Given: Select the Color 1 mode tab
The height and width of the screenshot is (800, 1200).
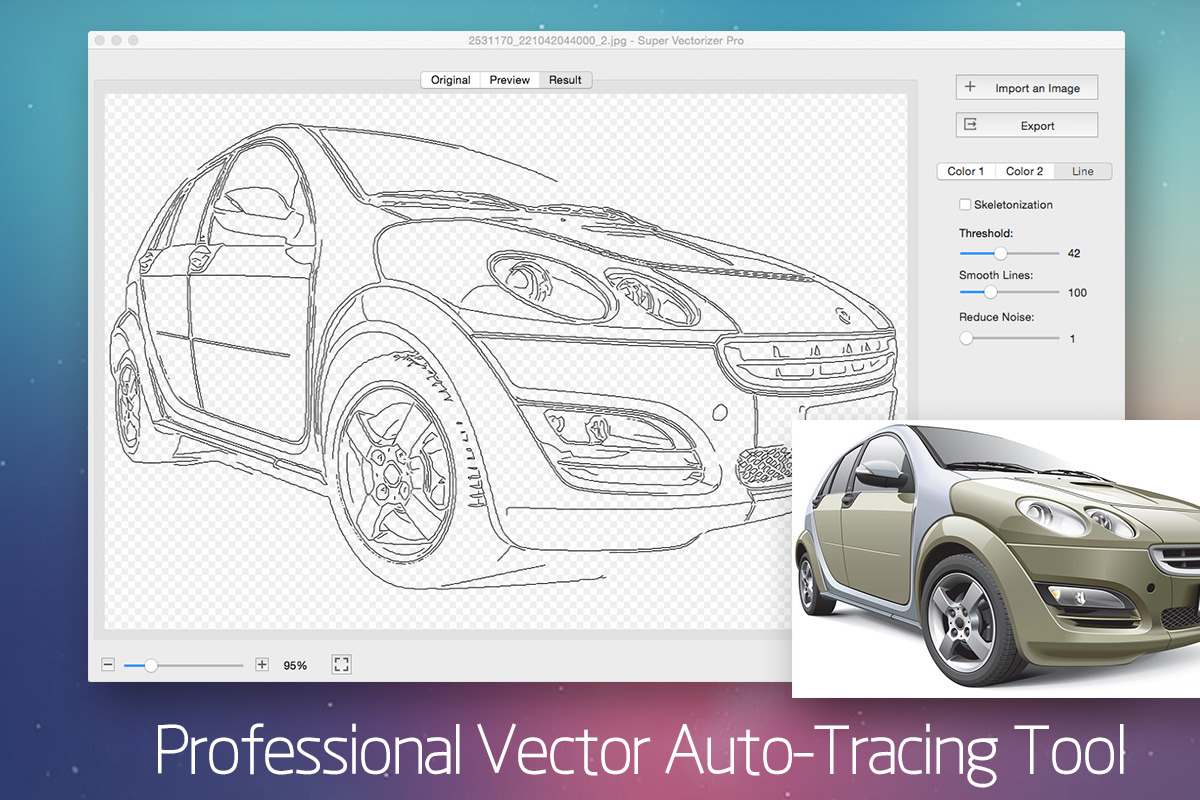Looking at the screenshot, I should (x=966, y=171).
